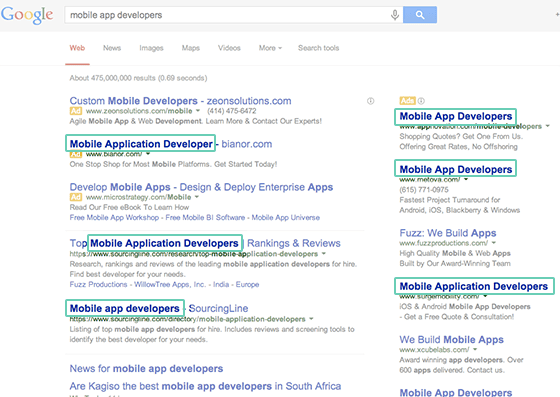Expand dropdown arrow after sourcingline top-mobile-application-developers URL

click(x=324, y=253)
